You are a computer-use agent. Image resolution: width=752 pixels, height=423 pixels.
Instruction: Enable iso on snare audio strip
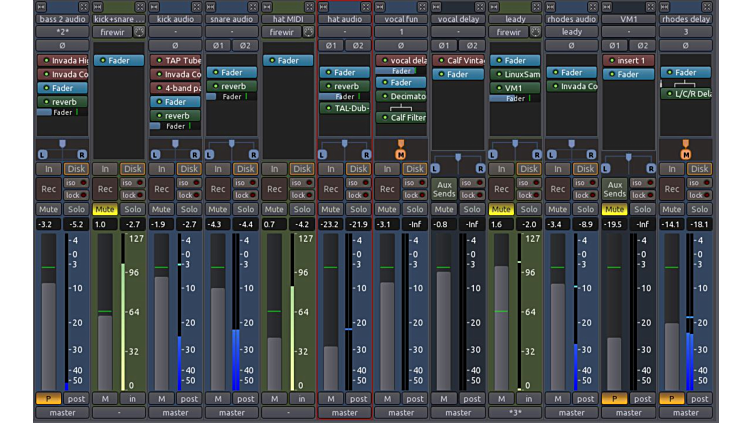[245, 183]
